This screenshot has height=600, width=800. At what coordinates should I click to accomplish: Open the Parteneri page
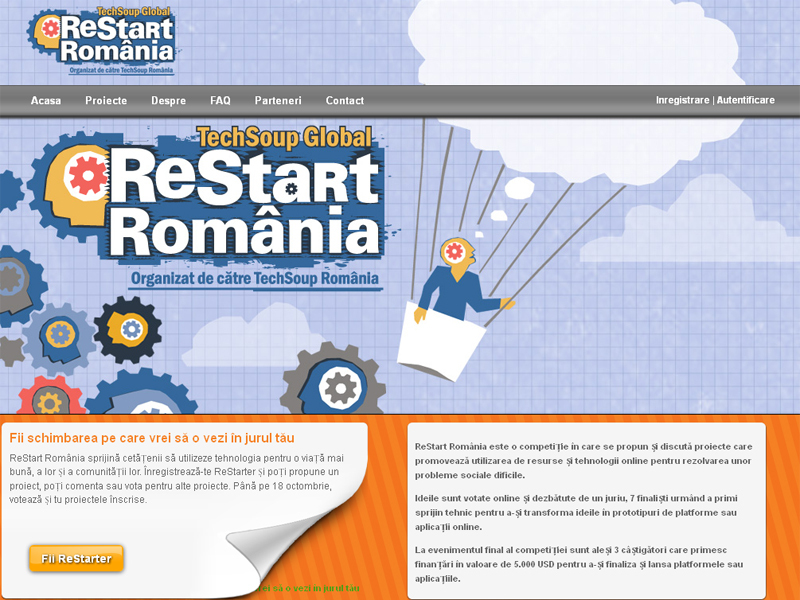coord(278,101)
